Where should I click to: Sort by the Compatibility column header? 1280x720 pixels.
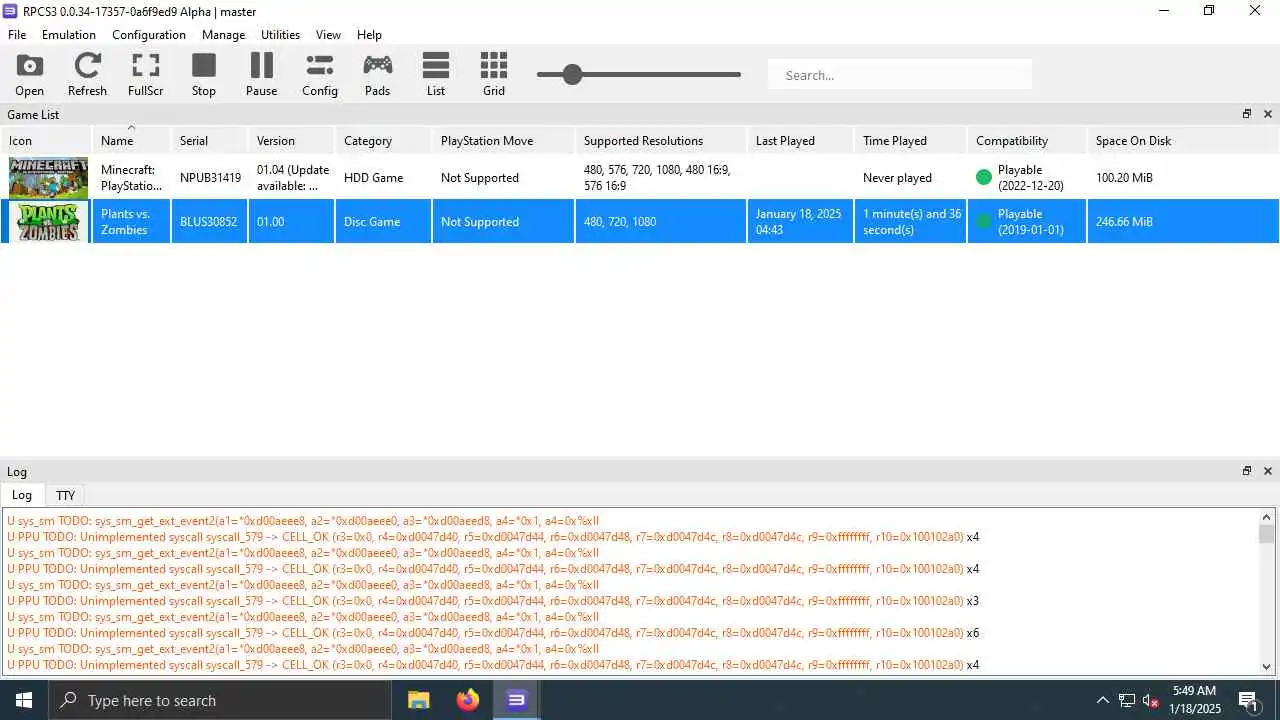(1027, 140)
